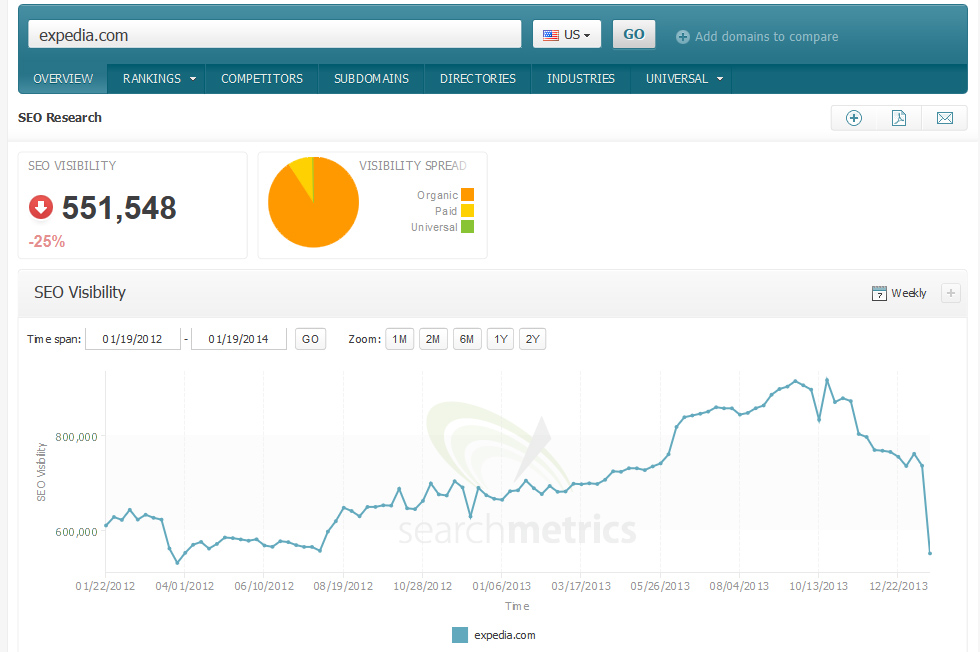Toggle the 1M zoom option

click(x=399, y=339)
